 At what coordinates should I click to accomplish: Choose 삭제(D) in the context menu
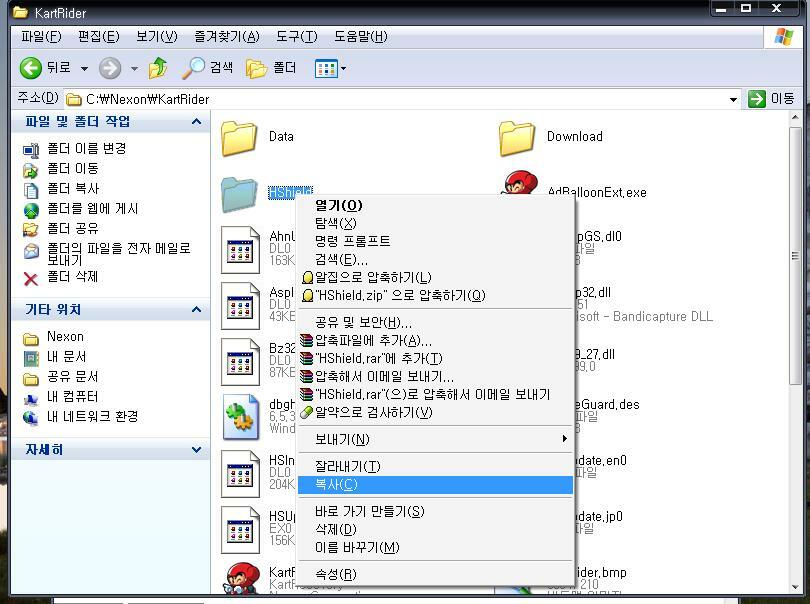pos(435,530)
